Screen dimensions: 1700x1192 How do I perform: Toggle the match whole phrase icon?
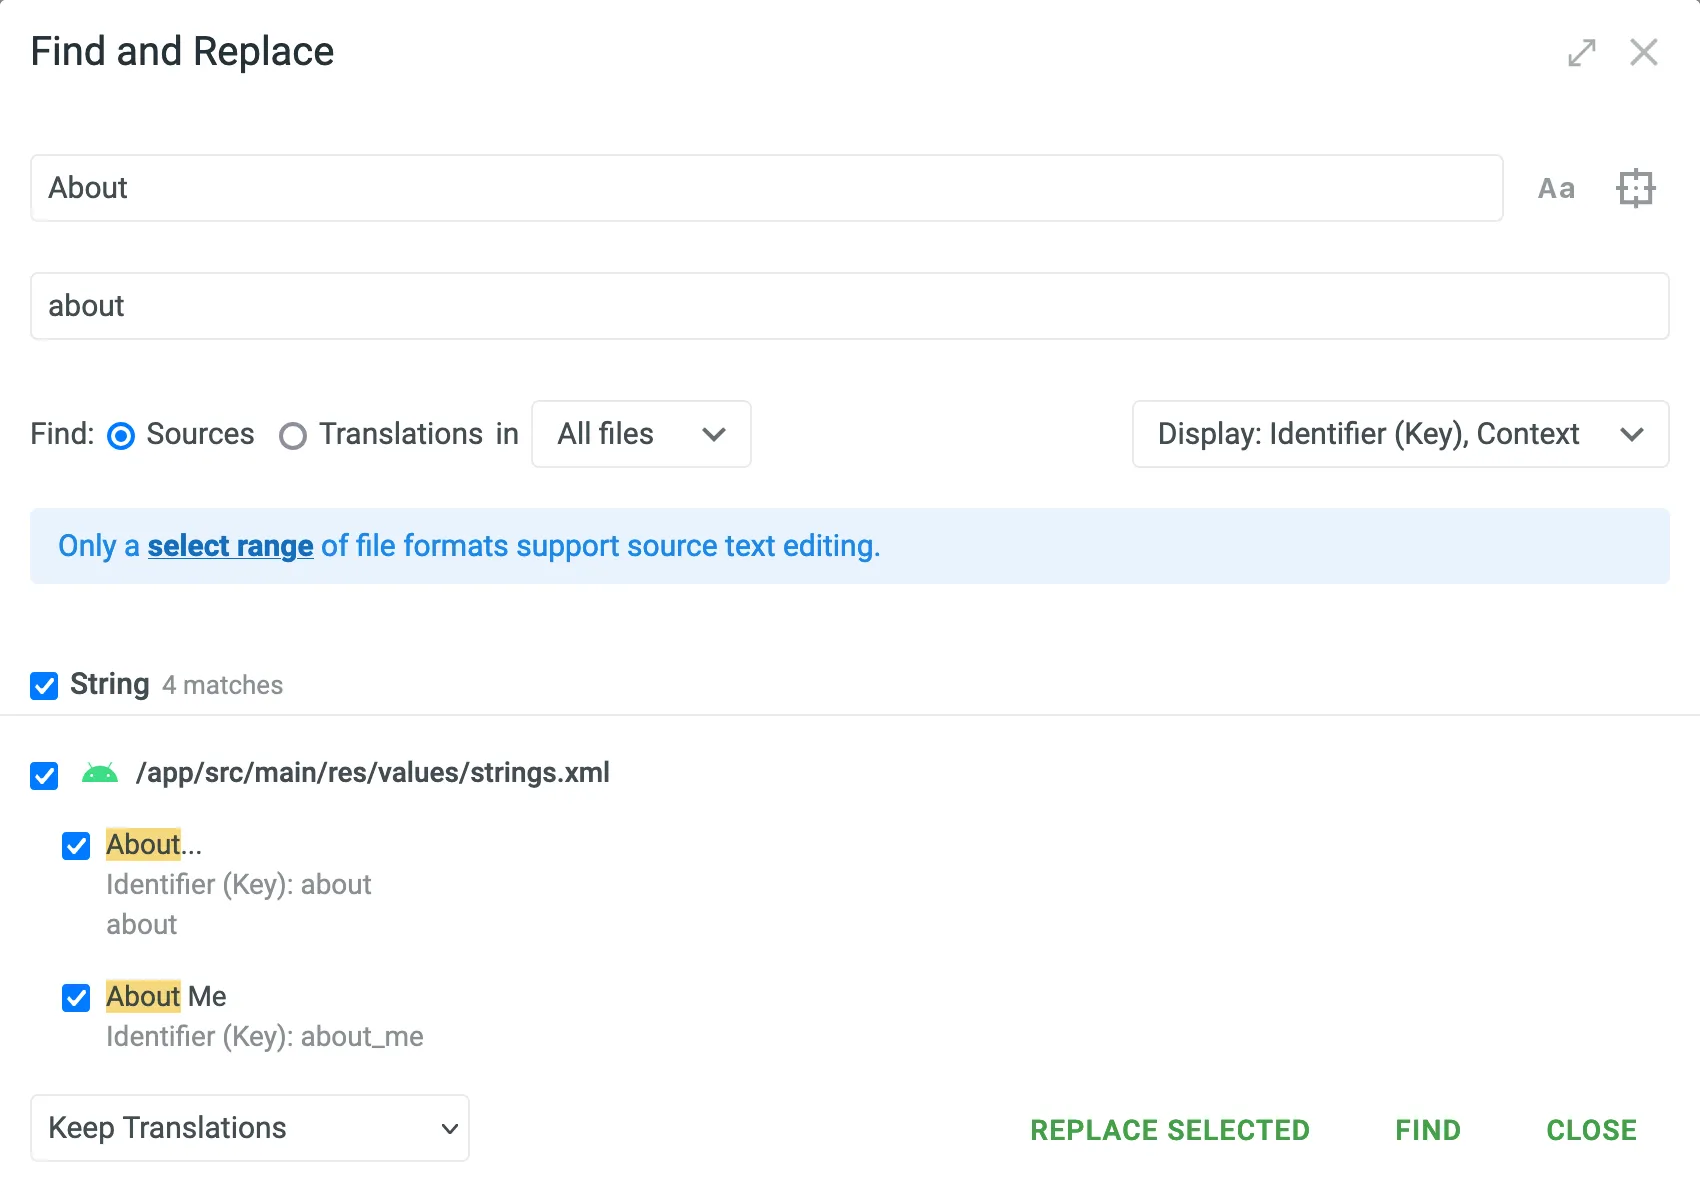click(x=1635, y=188)
